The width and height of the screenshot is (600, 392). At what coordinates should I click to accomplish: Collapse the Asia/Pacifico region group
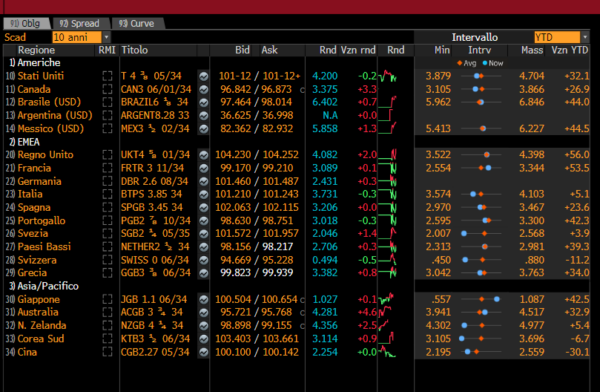click(x=44, y=286)
